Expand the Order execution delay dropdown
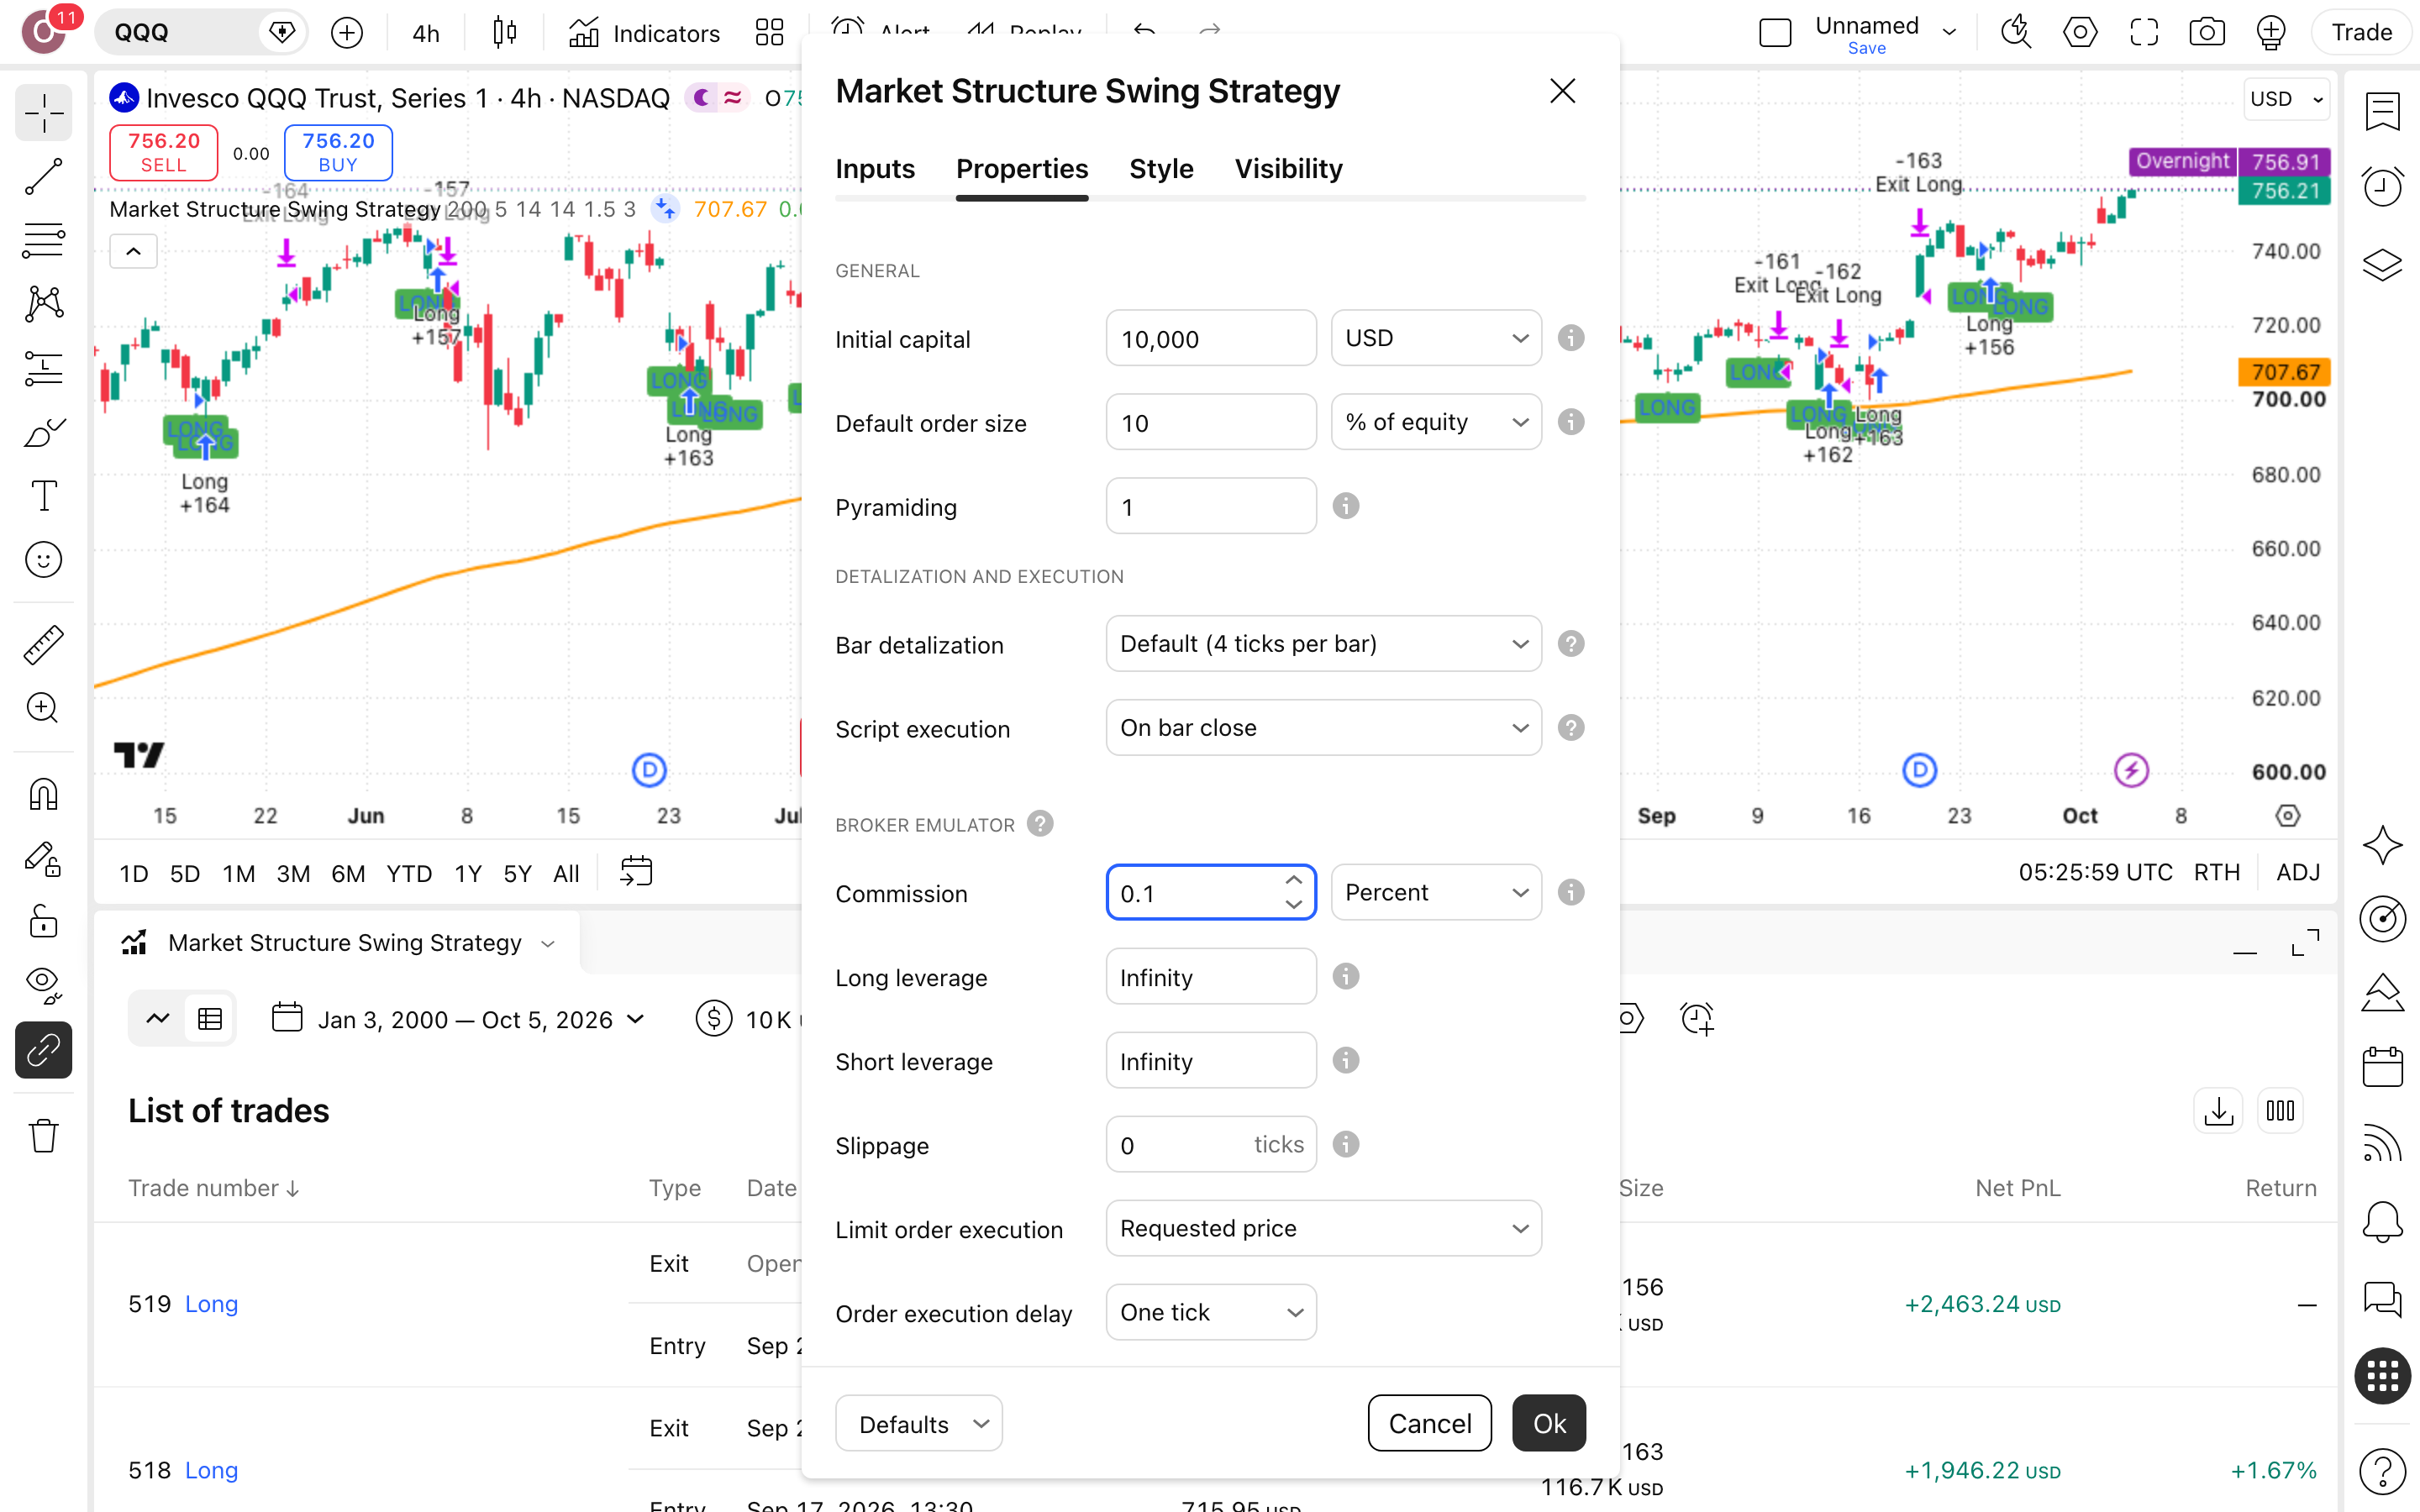Viewport: 2420px width, 1512px height. pyautogui.click(x=1211, y=1312)
